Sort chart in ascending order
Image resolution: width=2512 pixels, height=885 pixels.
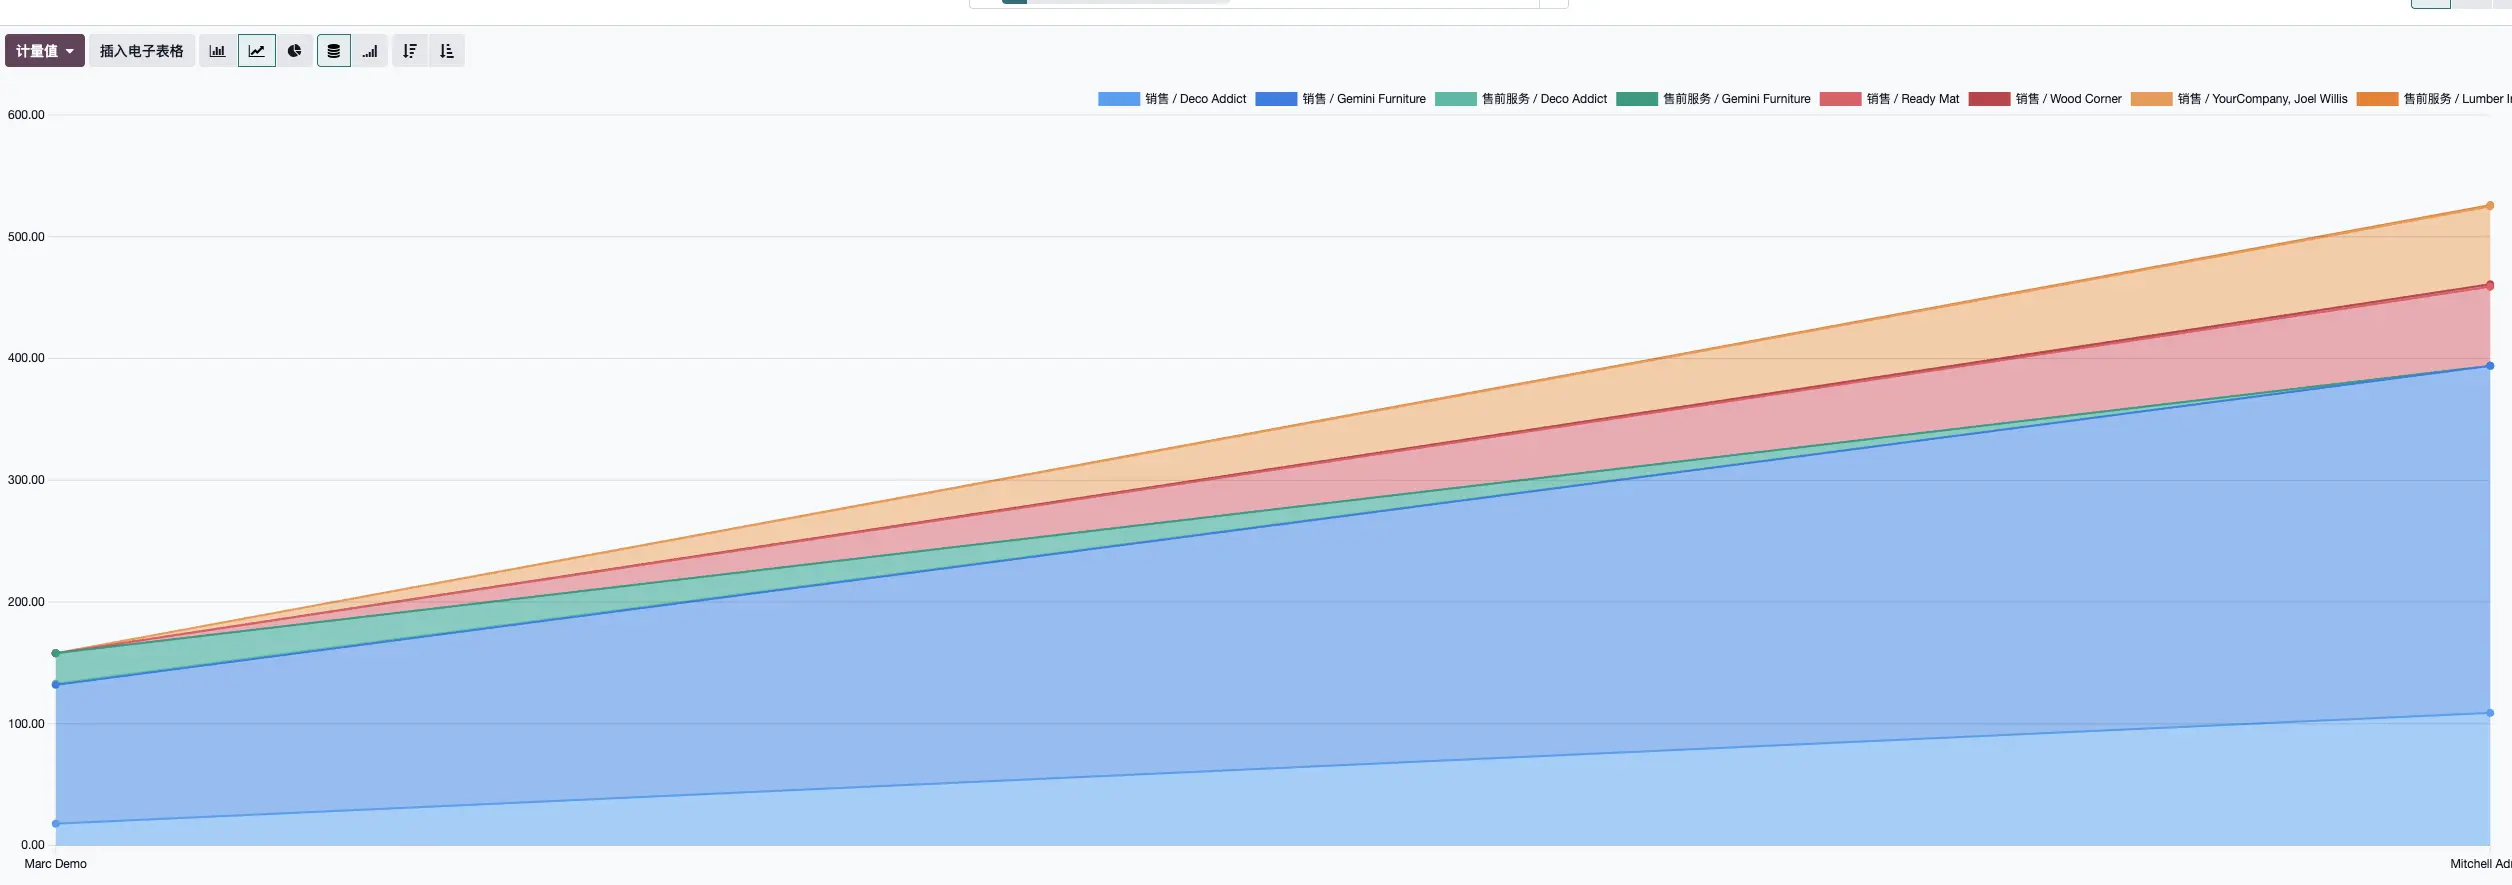tap(447, 51)
